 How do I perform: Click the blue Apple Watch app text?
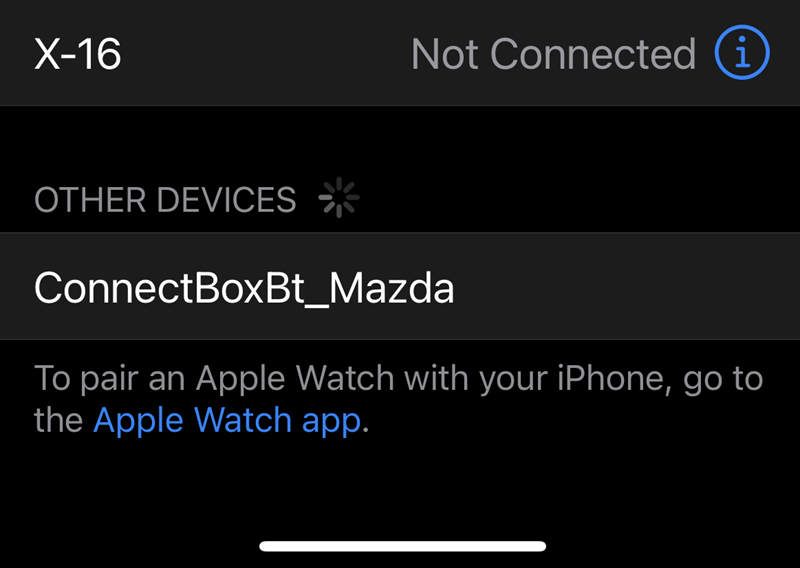pyautogui.click(x=227, y=420)
